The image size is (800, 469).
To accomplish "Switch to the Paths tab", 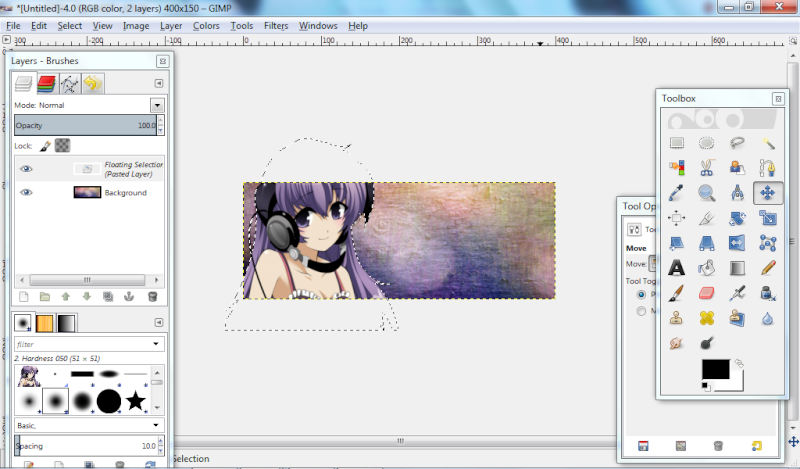I will (70, 84).
